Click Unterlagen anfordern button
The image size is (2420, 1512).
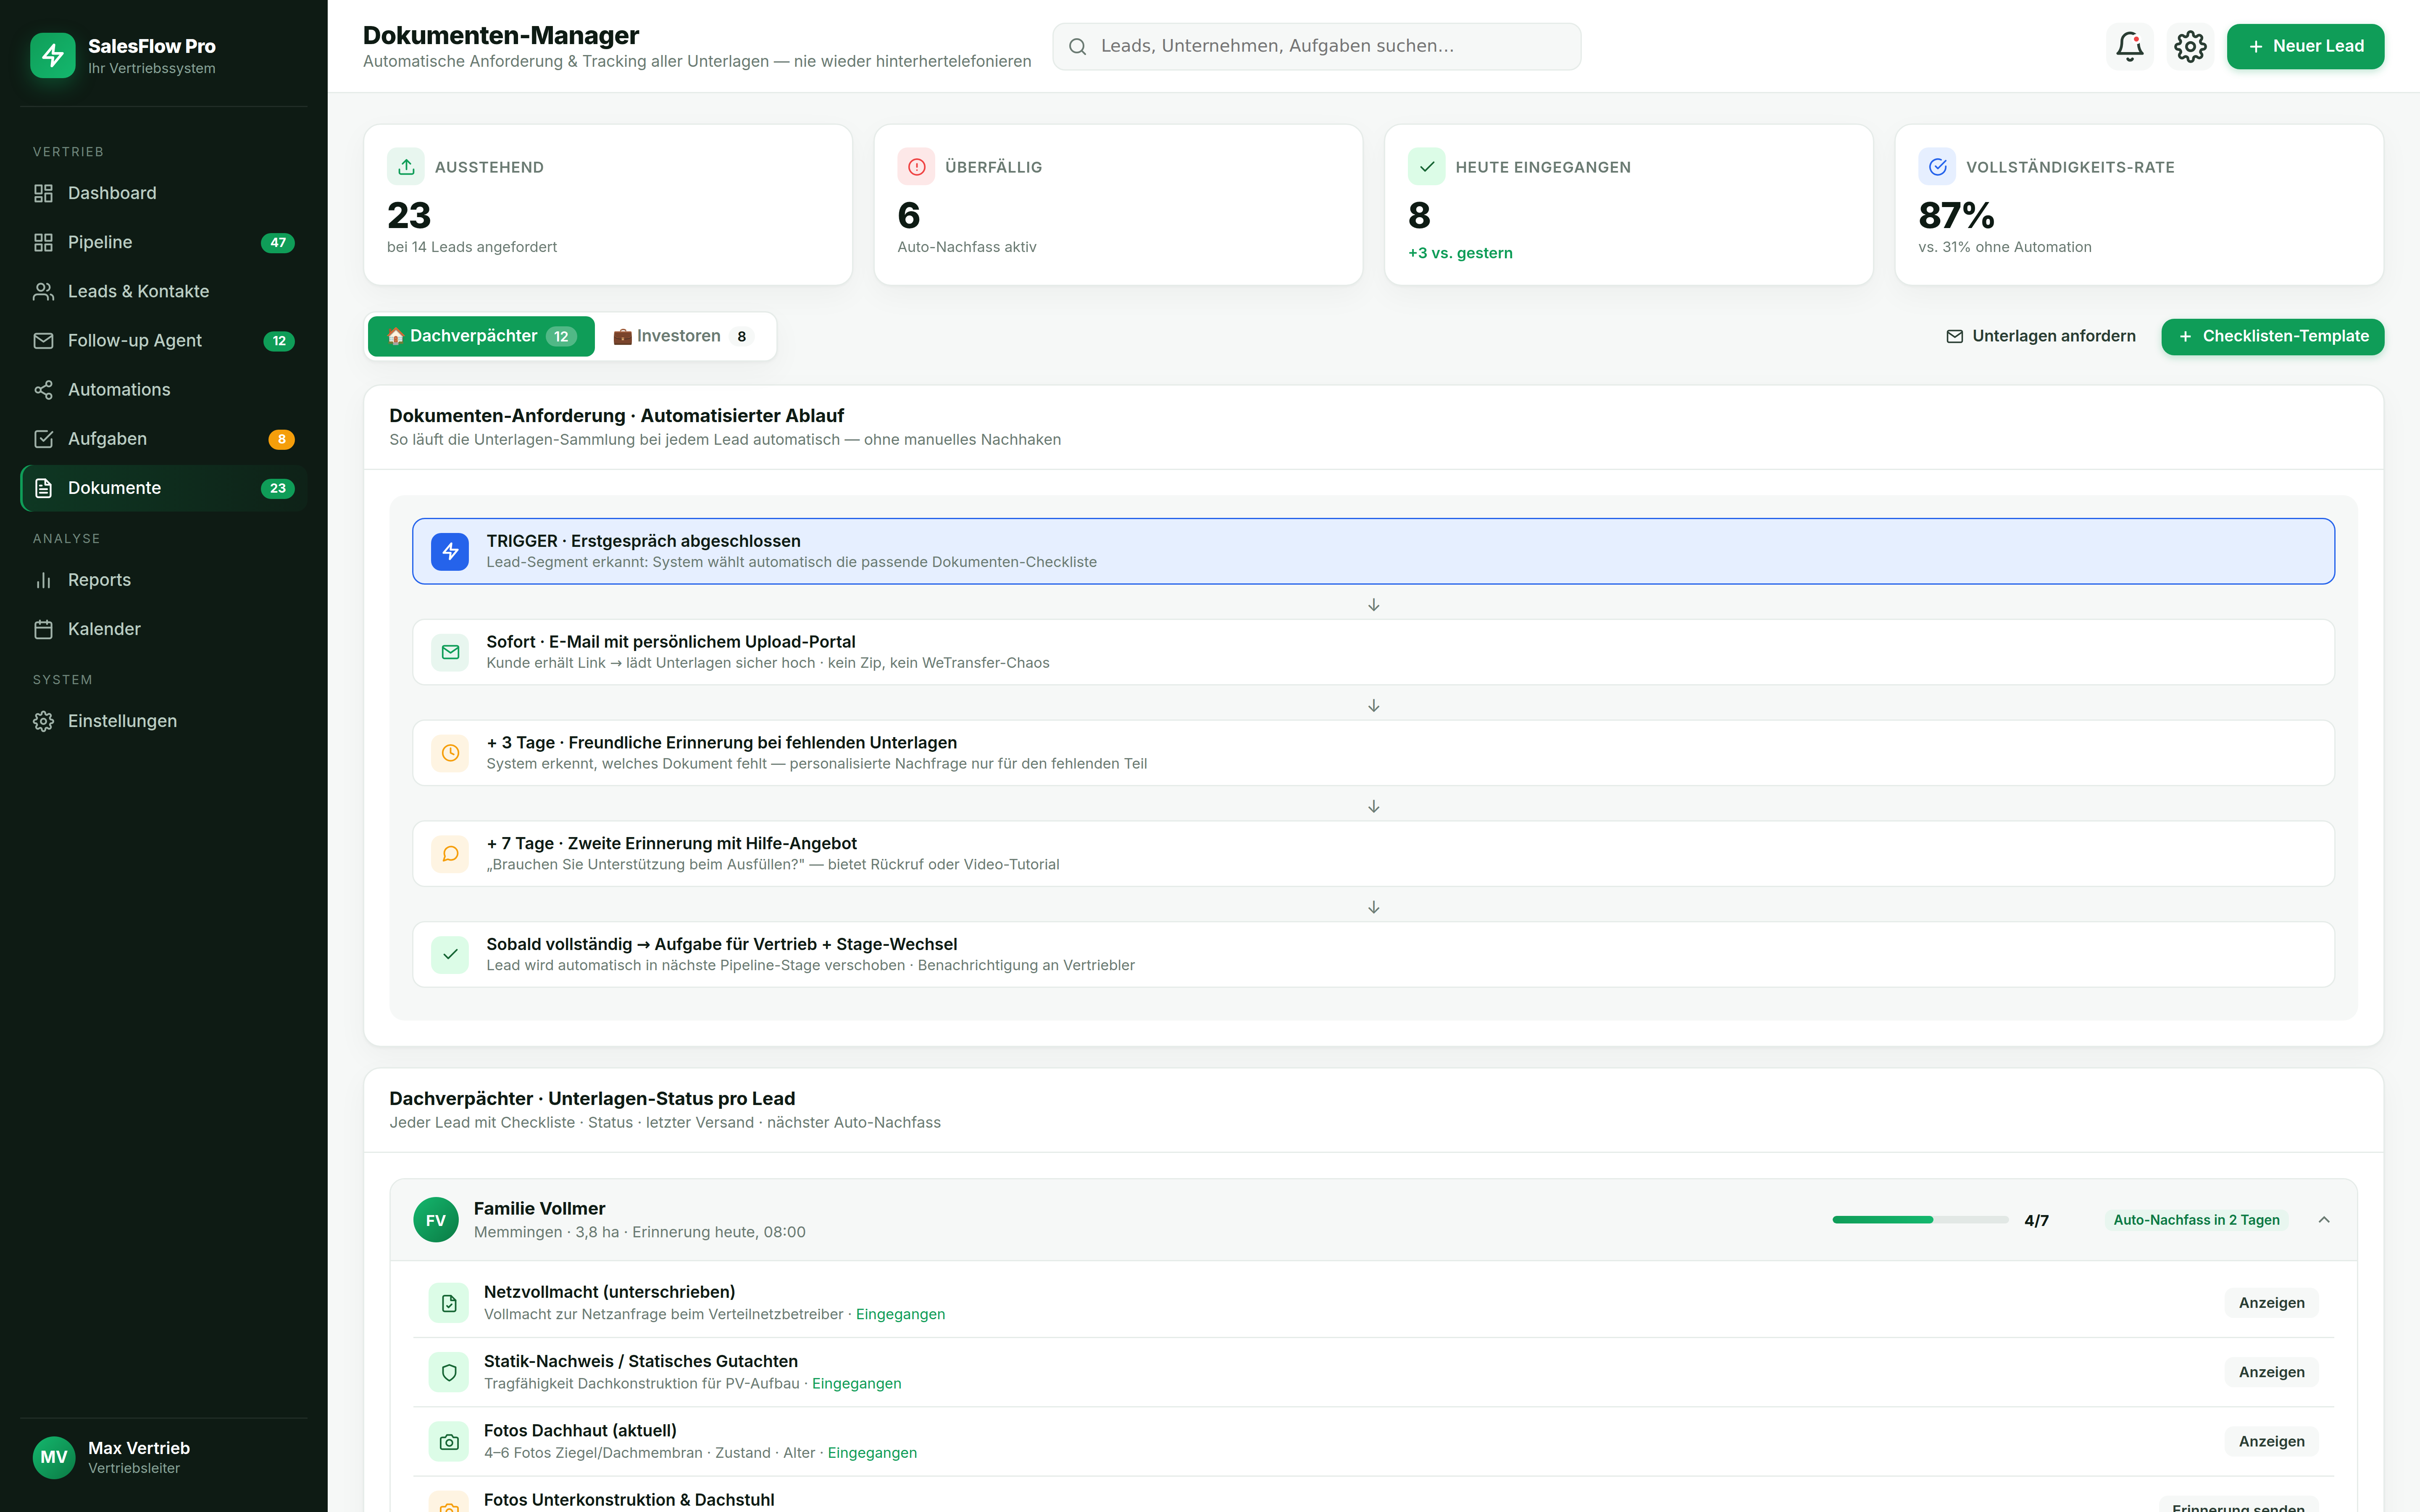click(2040, 336)
